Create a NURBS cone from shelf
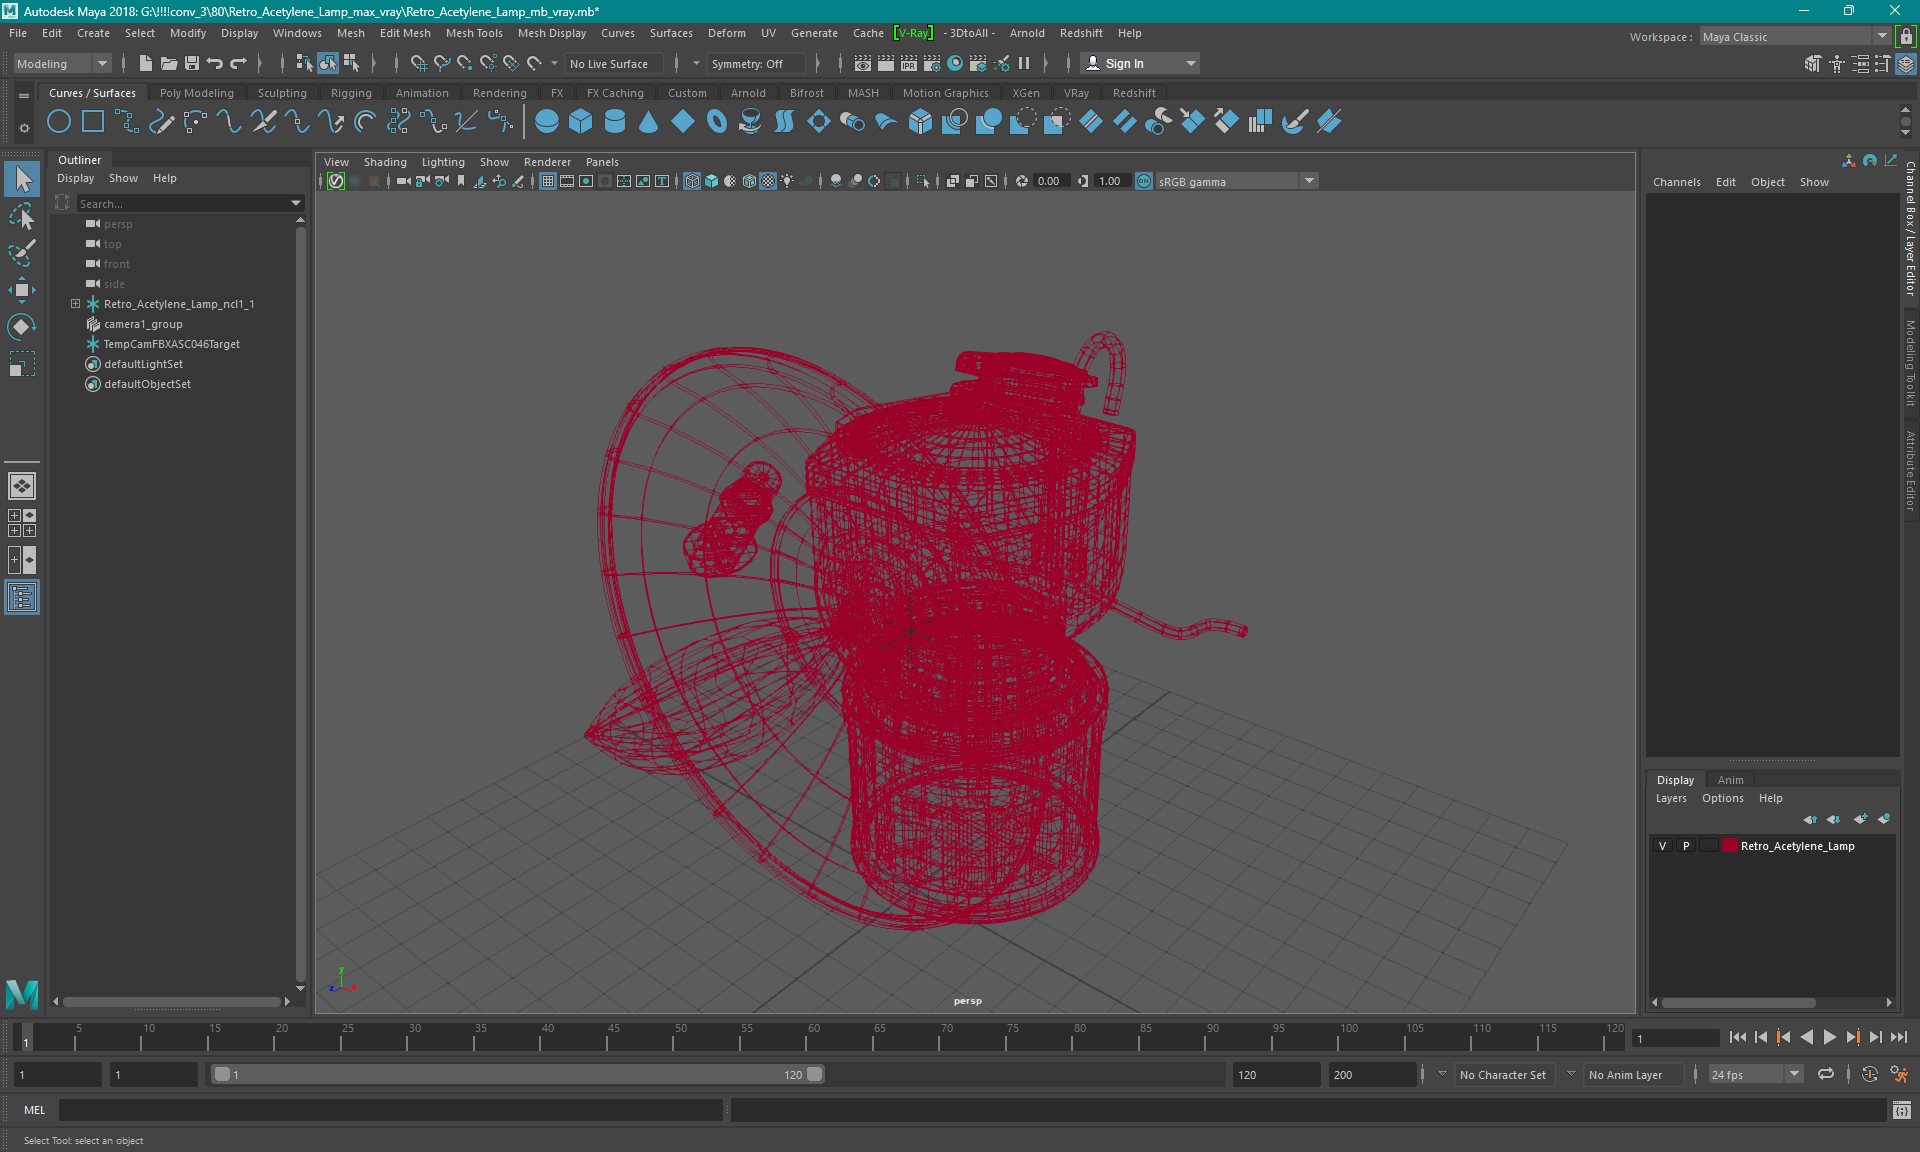This screenshot has height=1152, width=1920. coord(648,122)
